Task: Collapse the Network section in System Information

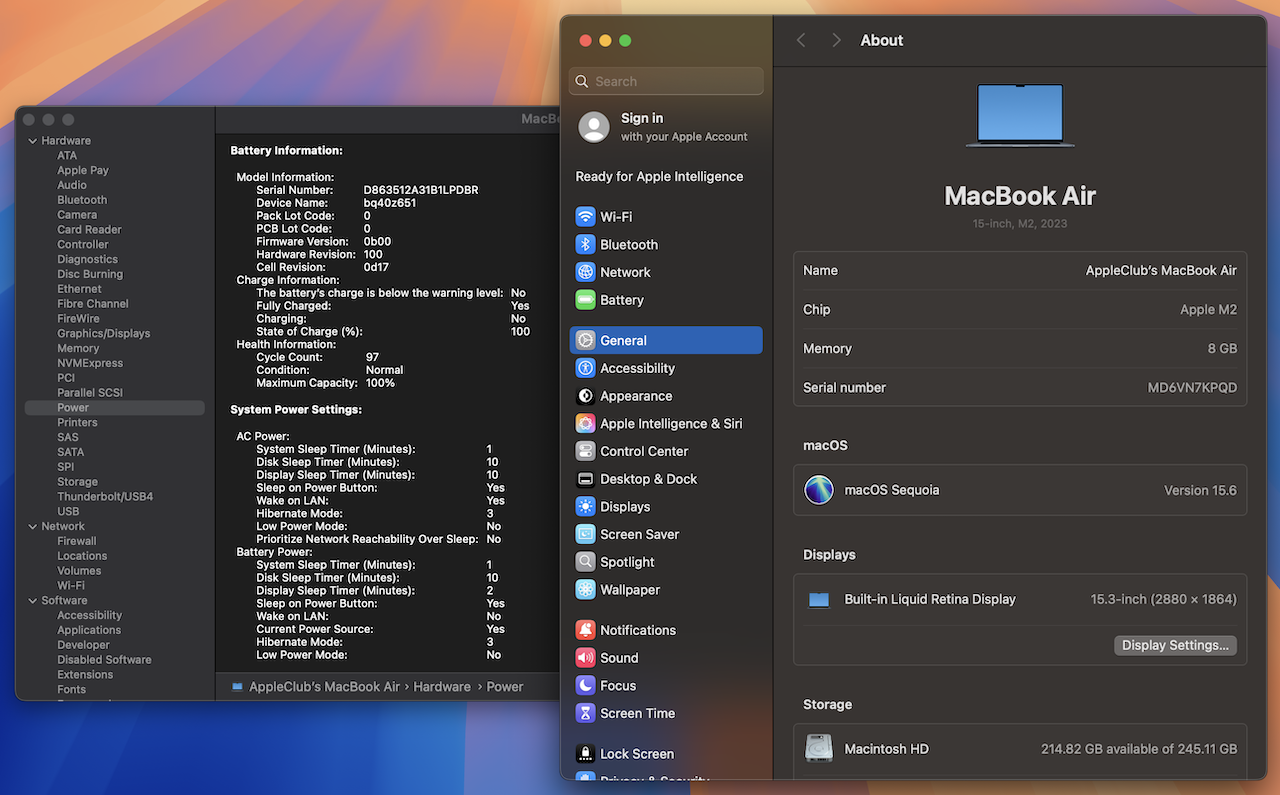Action: (x=32, y=526)
